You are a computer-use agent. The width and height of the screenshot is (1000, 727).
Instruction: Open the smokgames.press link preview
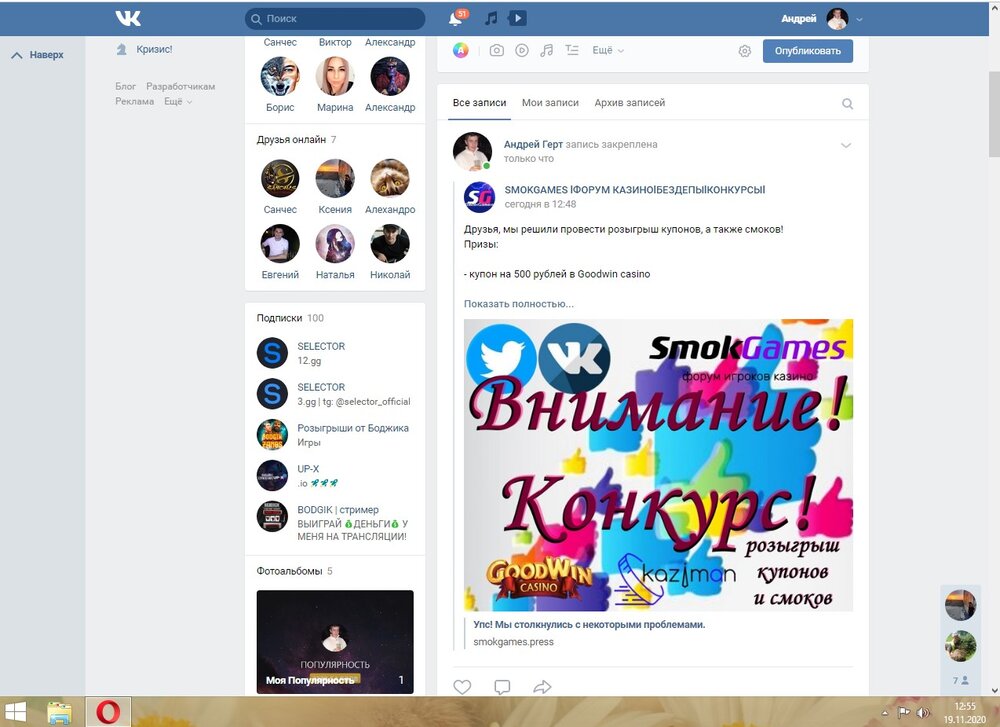589,633
